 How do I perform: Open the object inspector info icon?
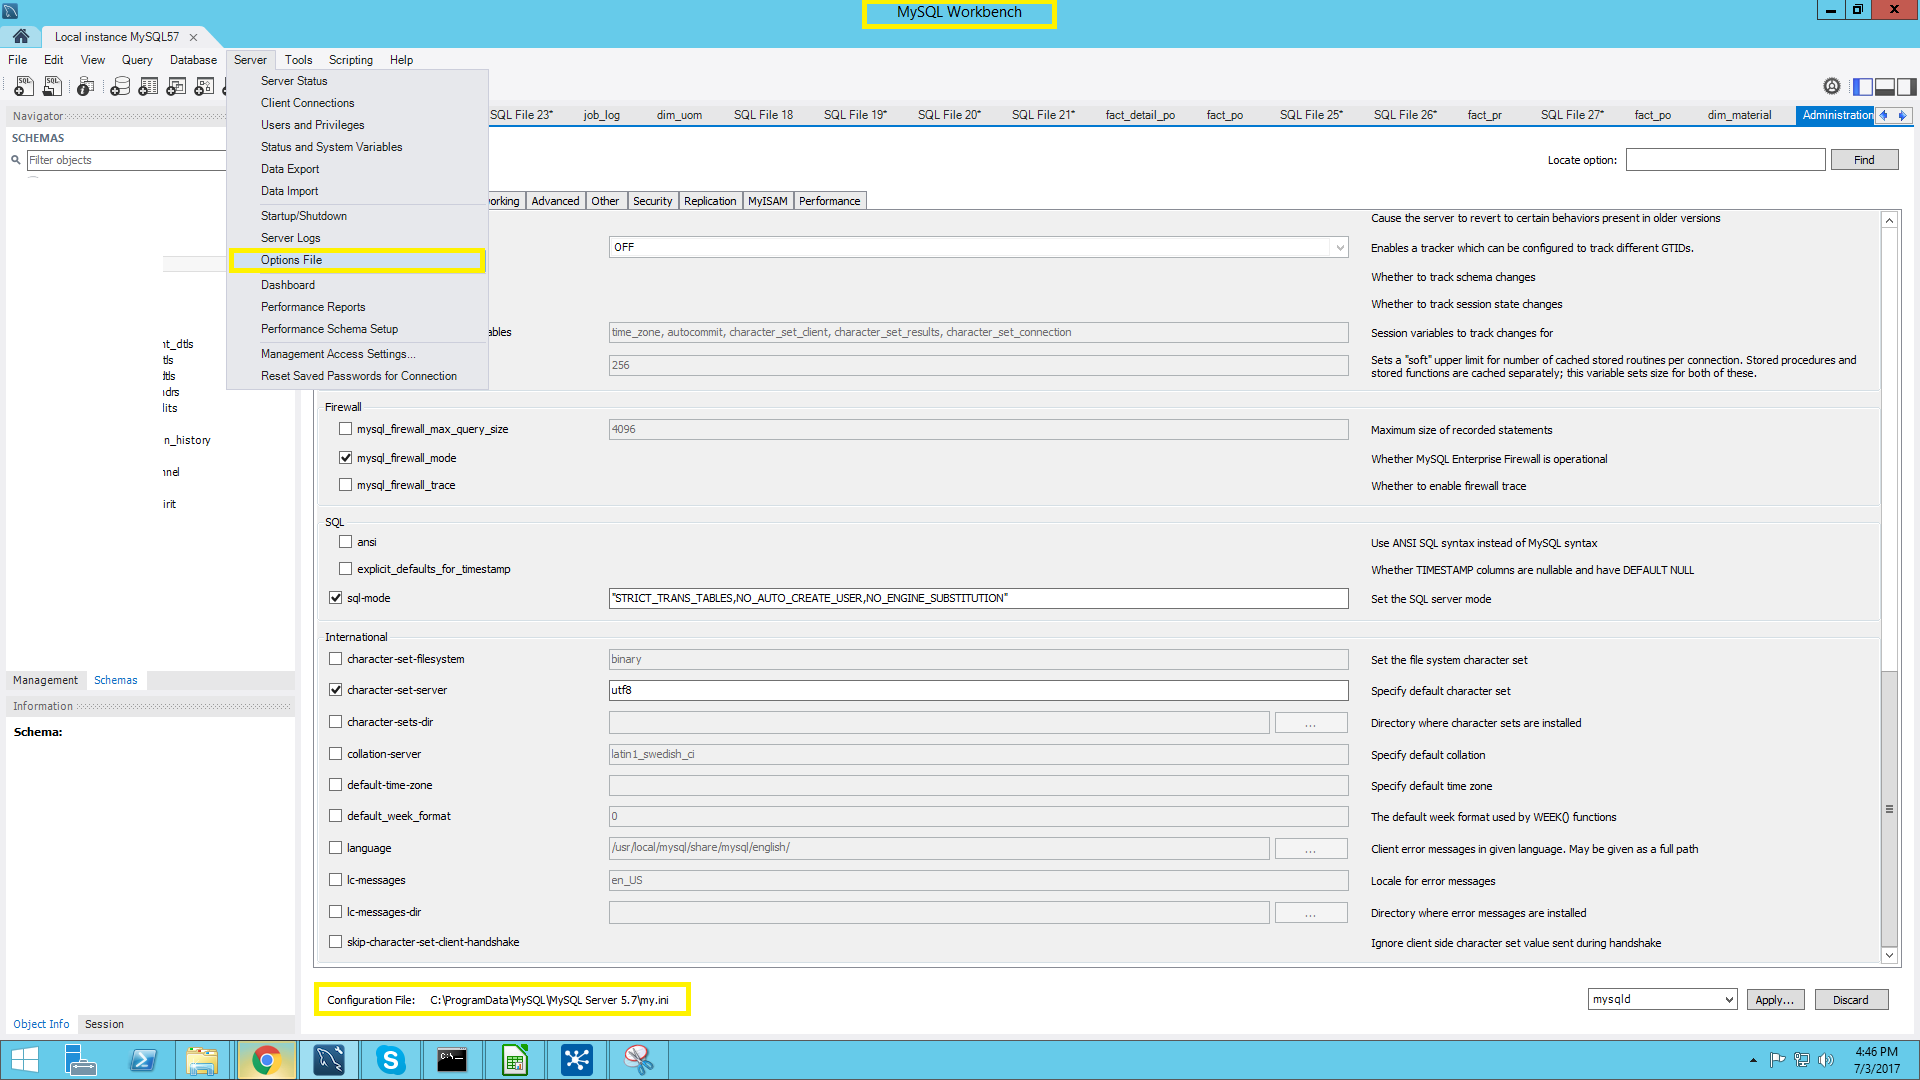86,87
